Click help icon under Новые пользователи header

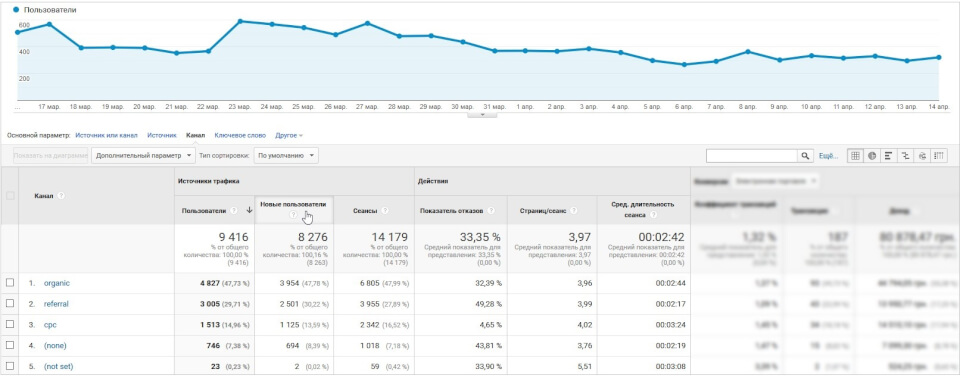pyautogui.click(x=293, y=214)
